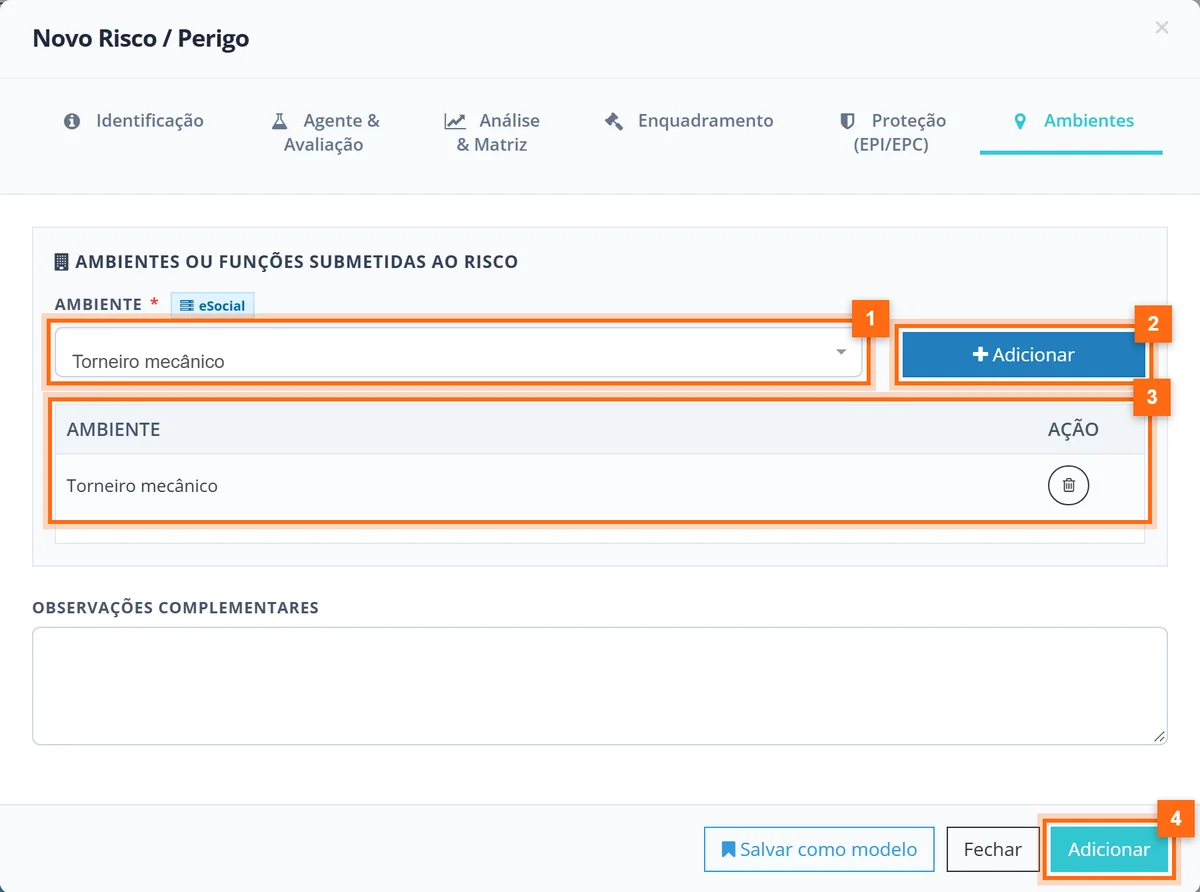Click the info icon beside Identificação
Viewport: 1200px width, 892px height.
pos(72,121)
